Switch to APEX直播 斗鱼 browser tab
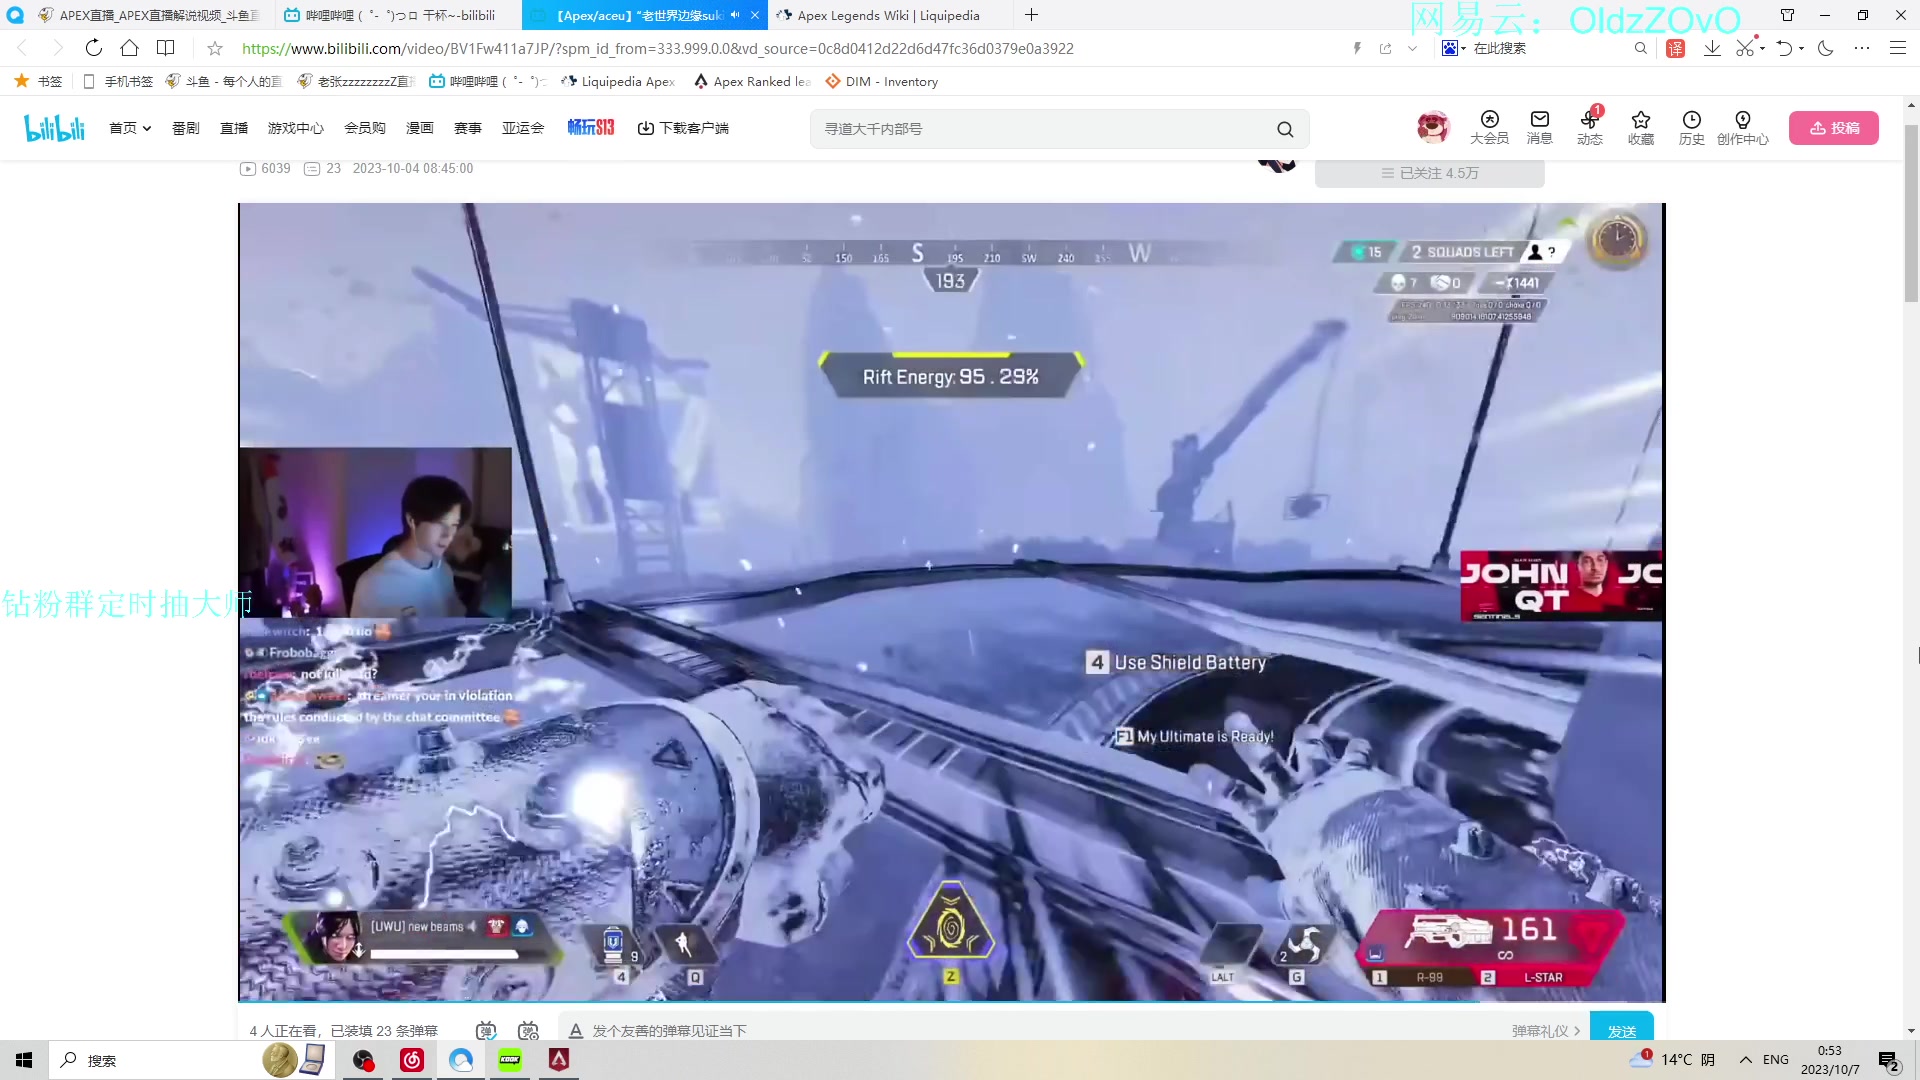This screenshot has width=1920, height=1080. coord(148,15)
